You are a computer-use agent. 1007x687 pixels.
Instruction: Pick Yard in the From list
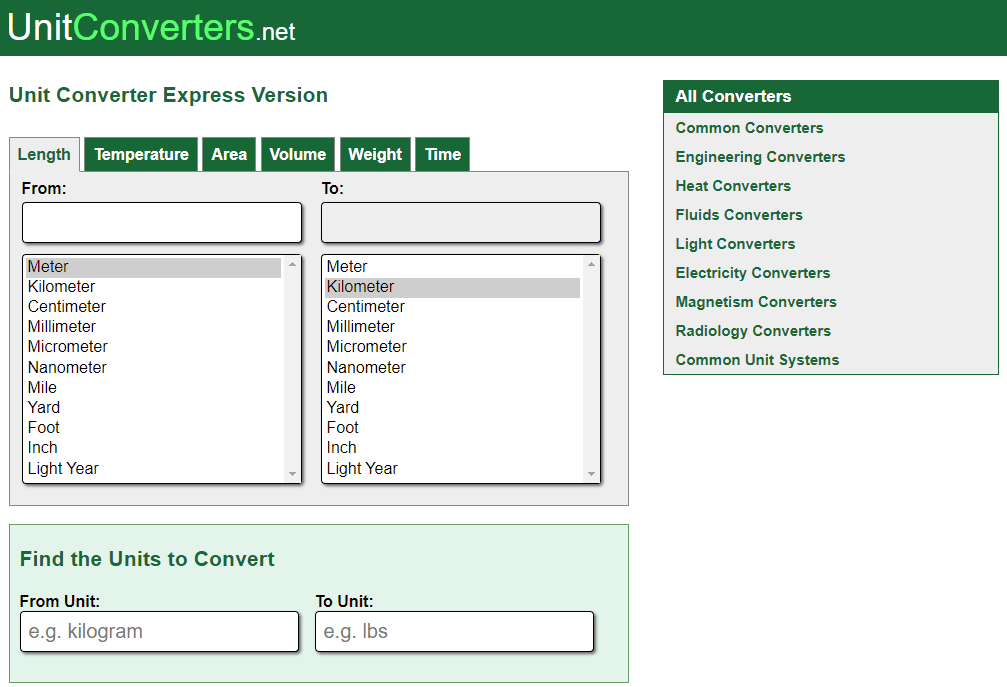(153, 407)
